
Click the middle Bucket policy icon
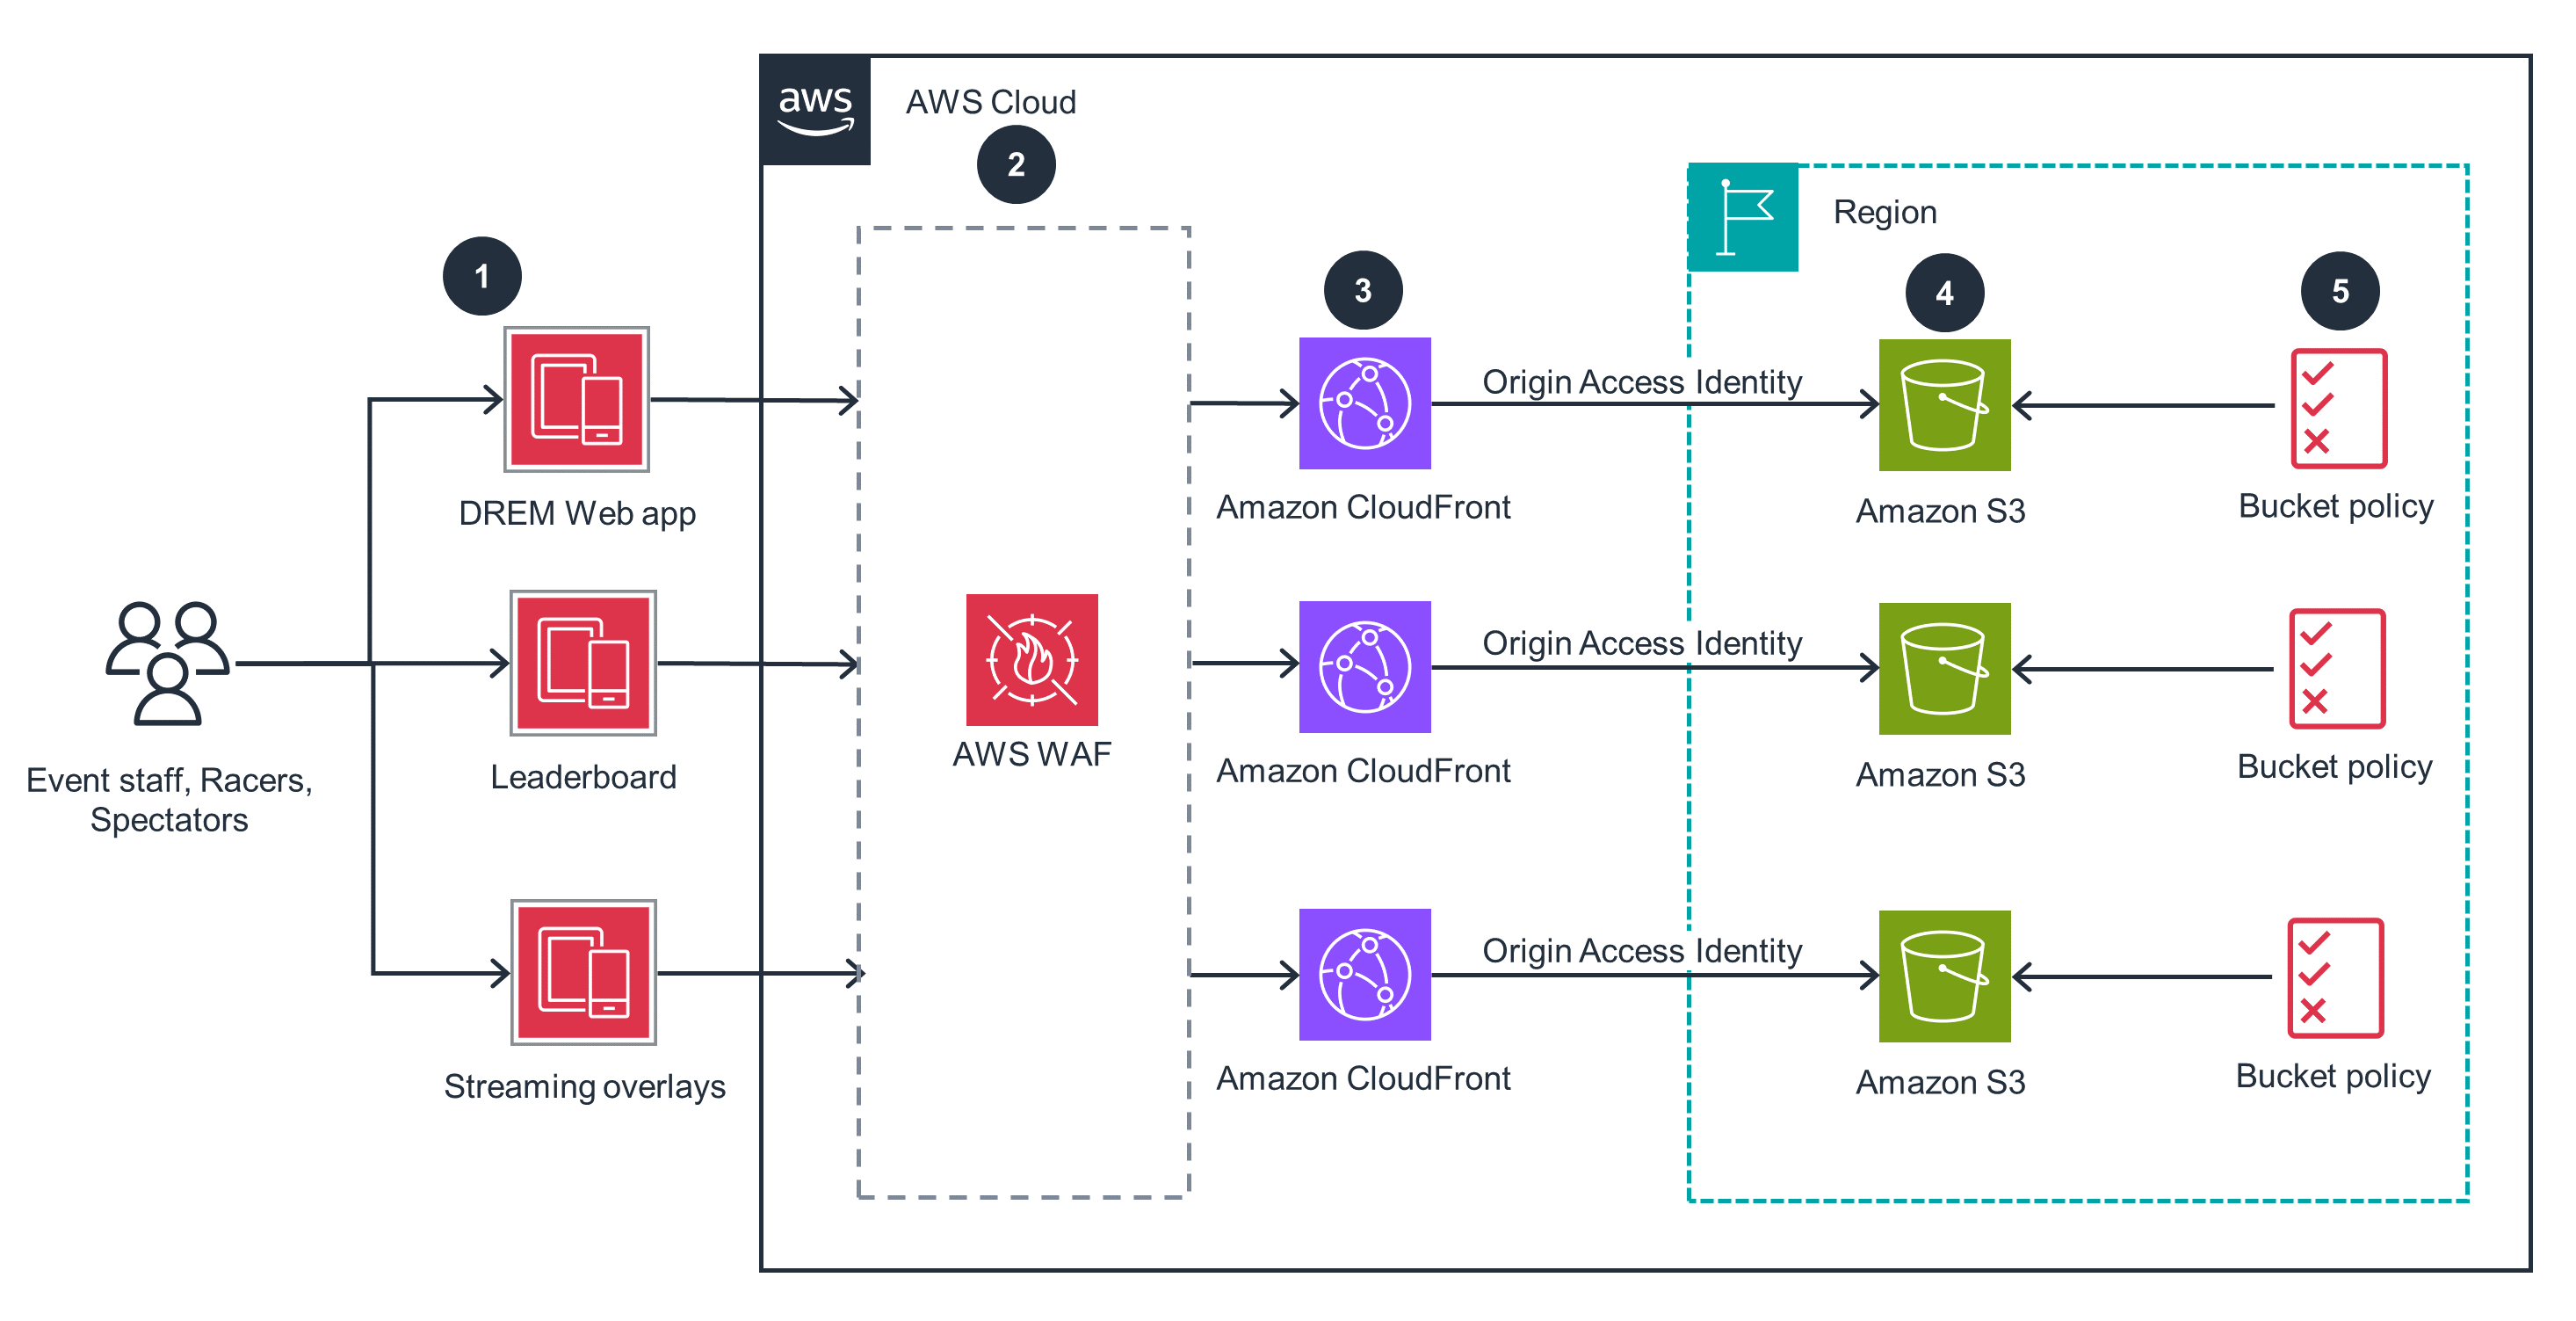pyautogui.click(x=2337, y=669)
